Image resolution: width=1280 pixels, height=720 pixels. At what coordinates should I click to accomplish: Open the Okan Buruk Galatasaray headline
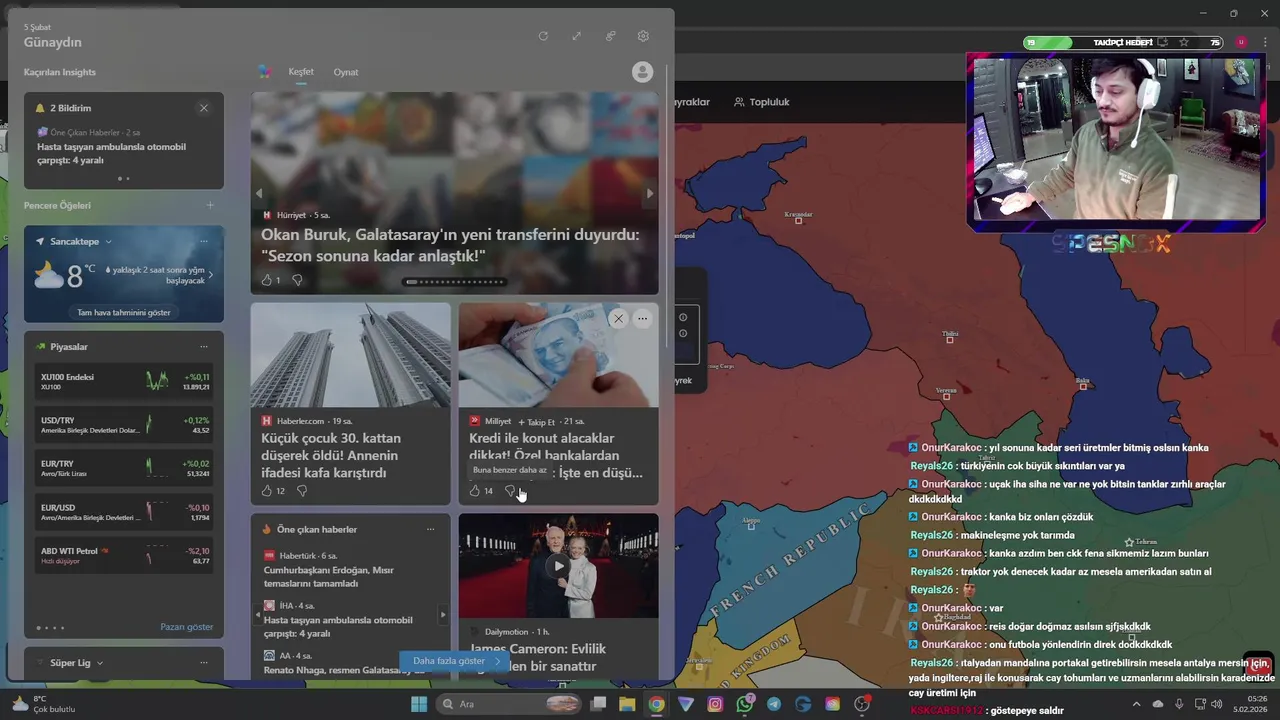pyautogui.click(x=450, y=245)
